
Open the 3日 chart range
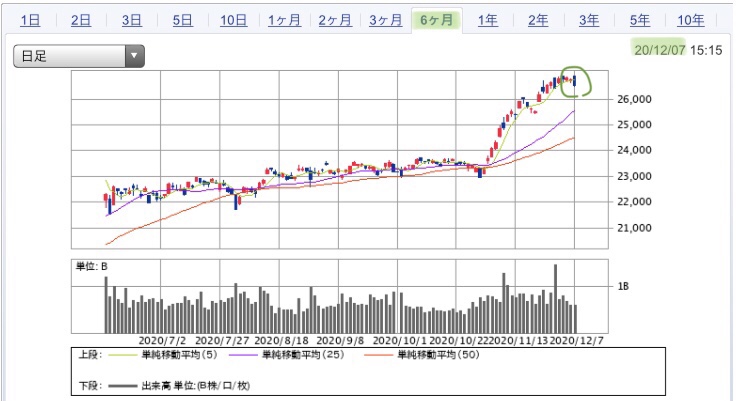coord(132,20)
